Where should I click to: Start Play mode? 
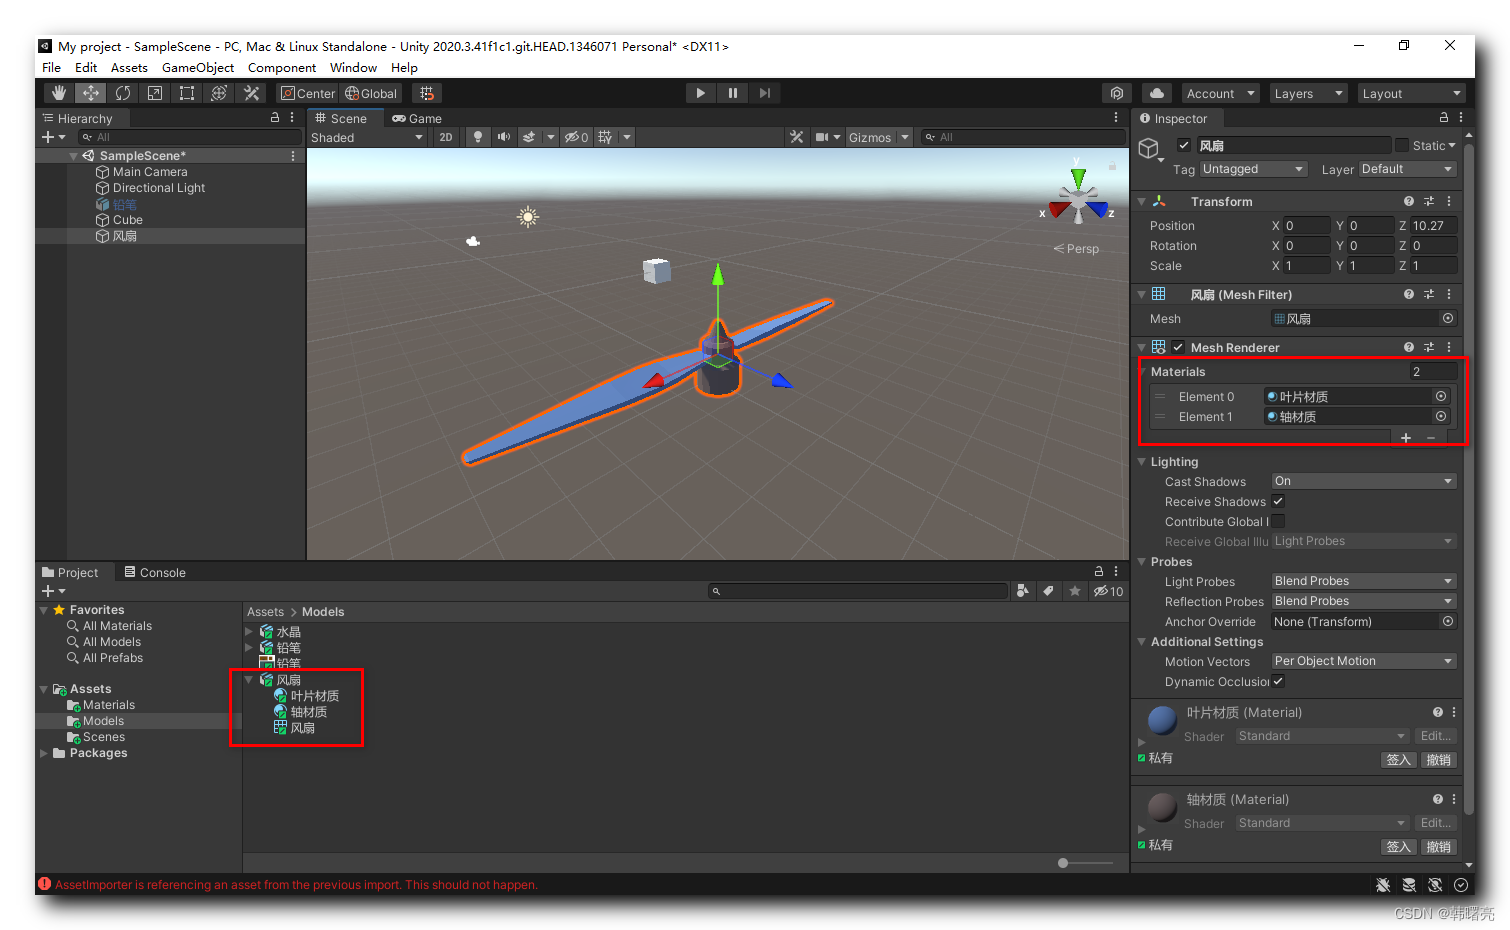(700, 93)
